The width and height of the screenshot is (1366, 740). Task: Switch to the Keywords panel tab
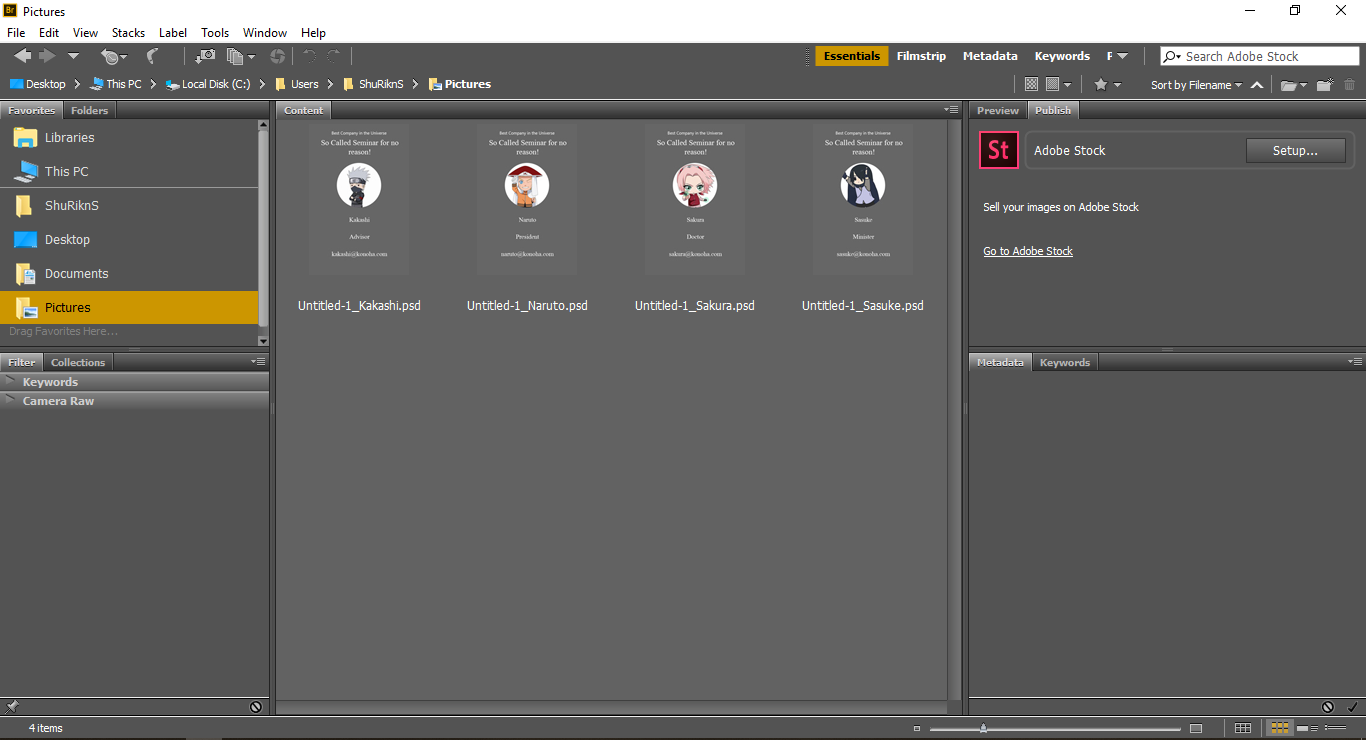[1064, 362]
